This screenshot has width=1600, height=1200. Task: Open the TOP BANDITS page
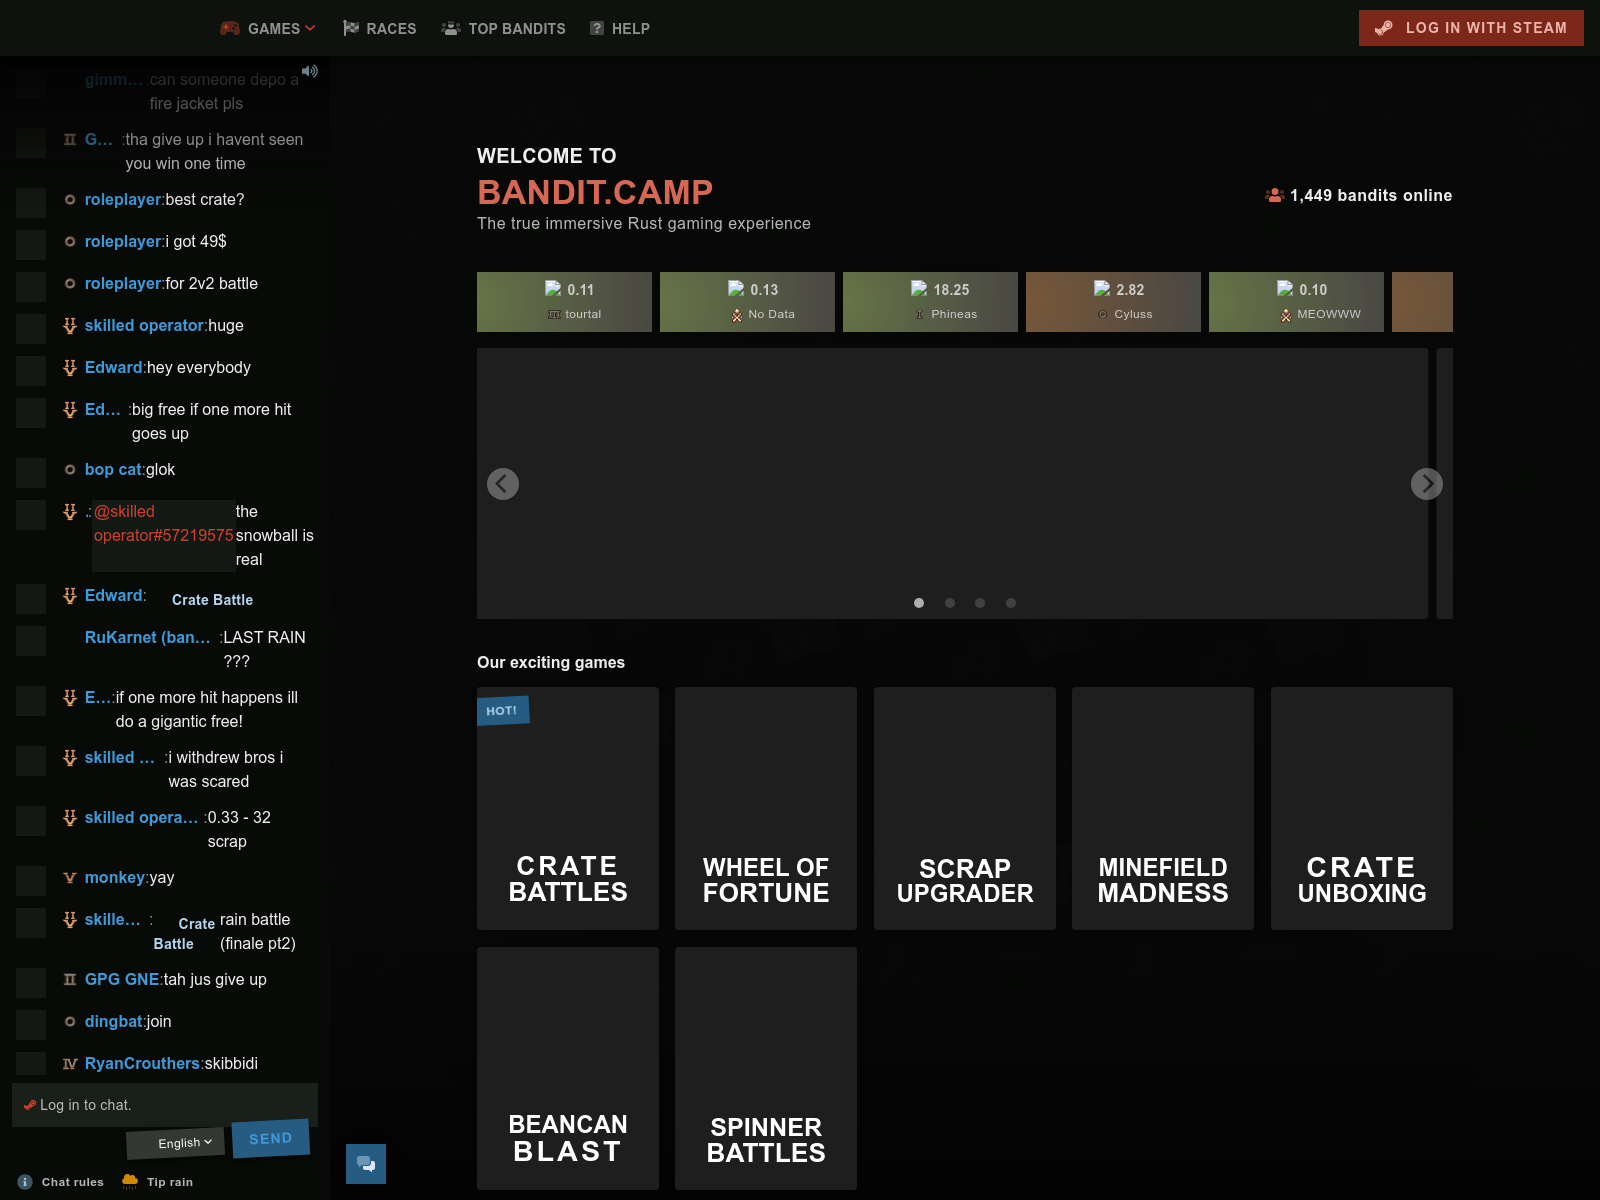tap(514, 28)
